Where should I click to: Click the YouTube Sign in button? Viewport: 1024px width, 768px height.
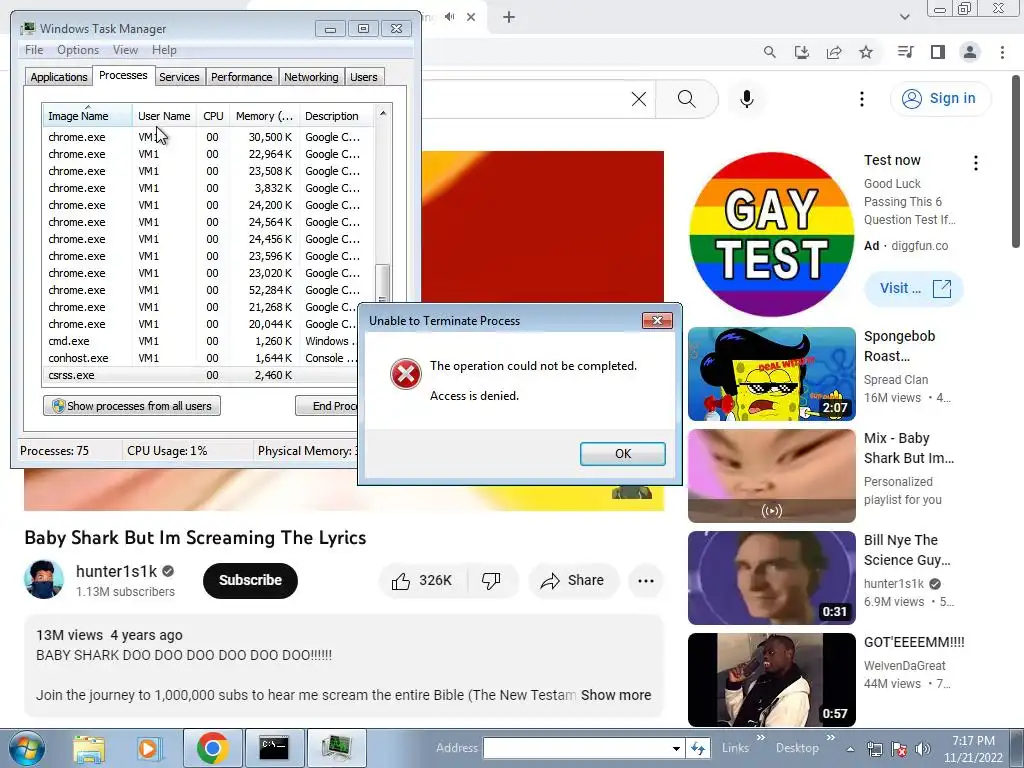tap(940, 99)
